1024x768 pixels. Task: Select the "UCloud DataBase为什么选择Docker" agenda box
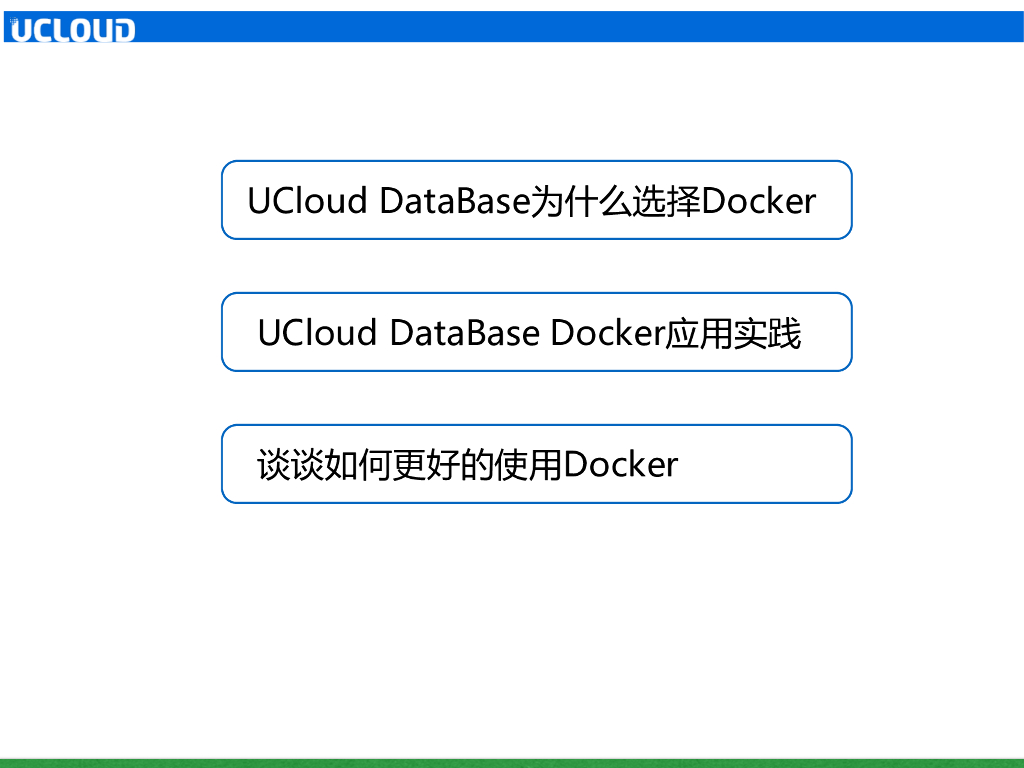click(536, 200)
